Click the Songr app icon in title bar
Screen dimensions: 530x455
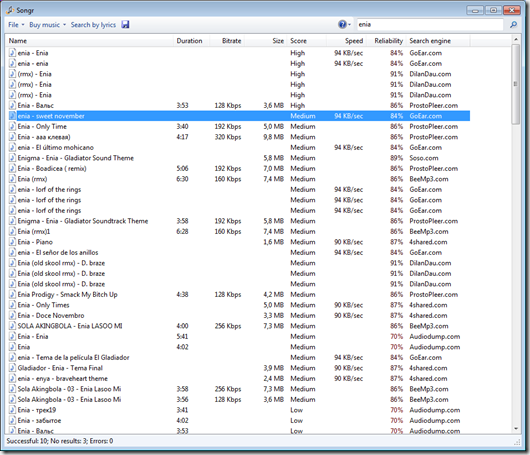[10, 10]
